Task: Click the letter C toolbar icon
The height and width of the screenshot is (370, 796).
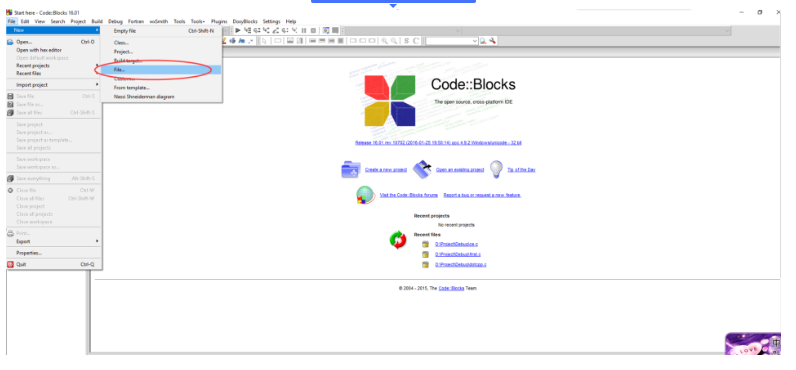Action: pyautogui.click(x=416, y=41)
